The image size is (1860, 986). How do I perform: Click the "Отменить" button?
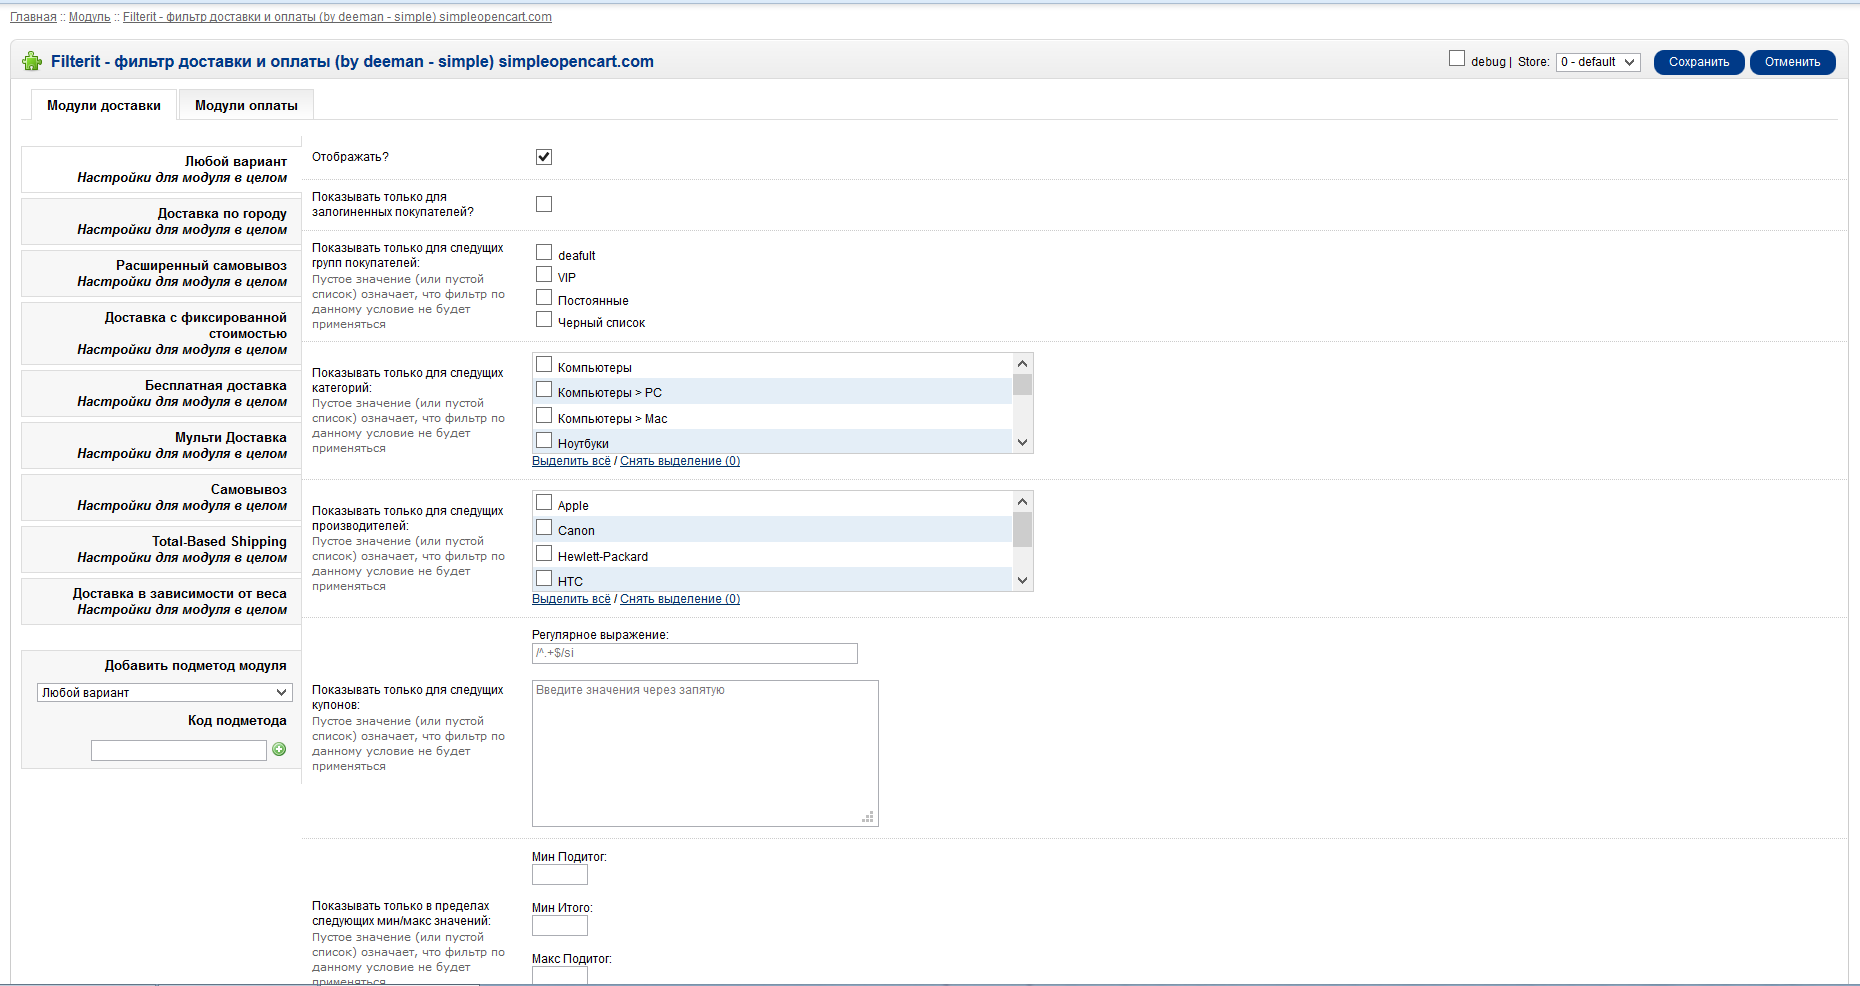(x=1791, y=61)
